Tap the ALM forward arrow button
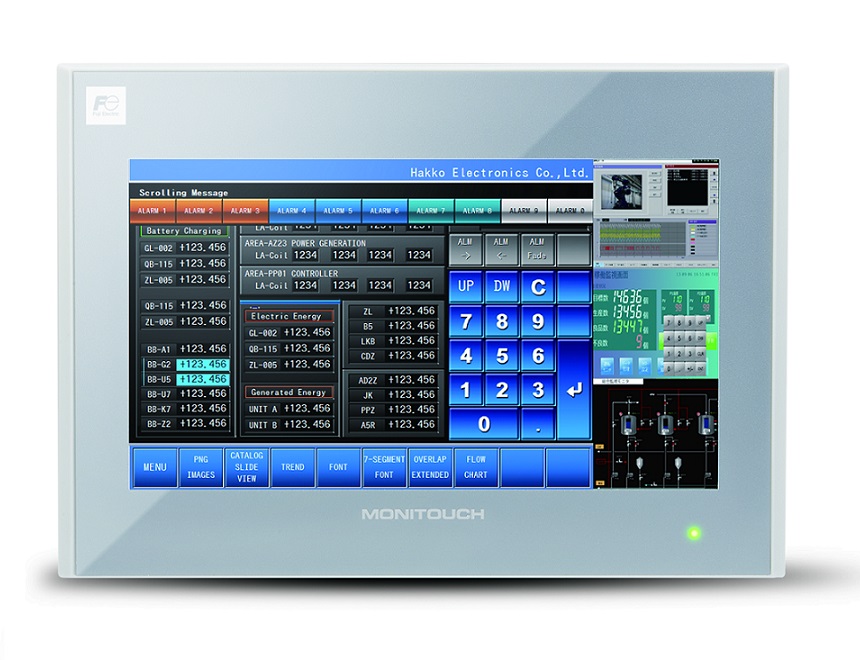 click(x=466, y=249)
